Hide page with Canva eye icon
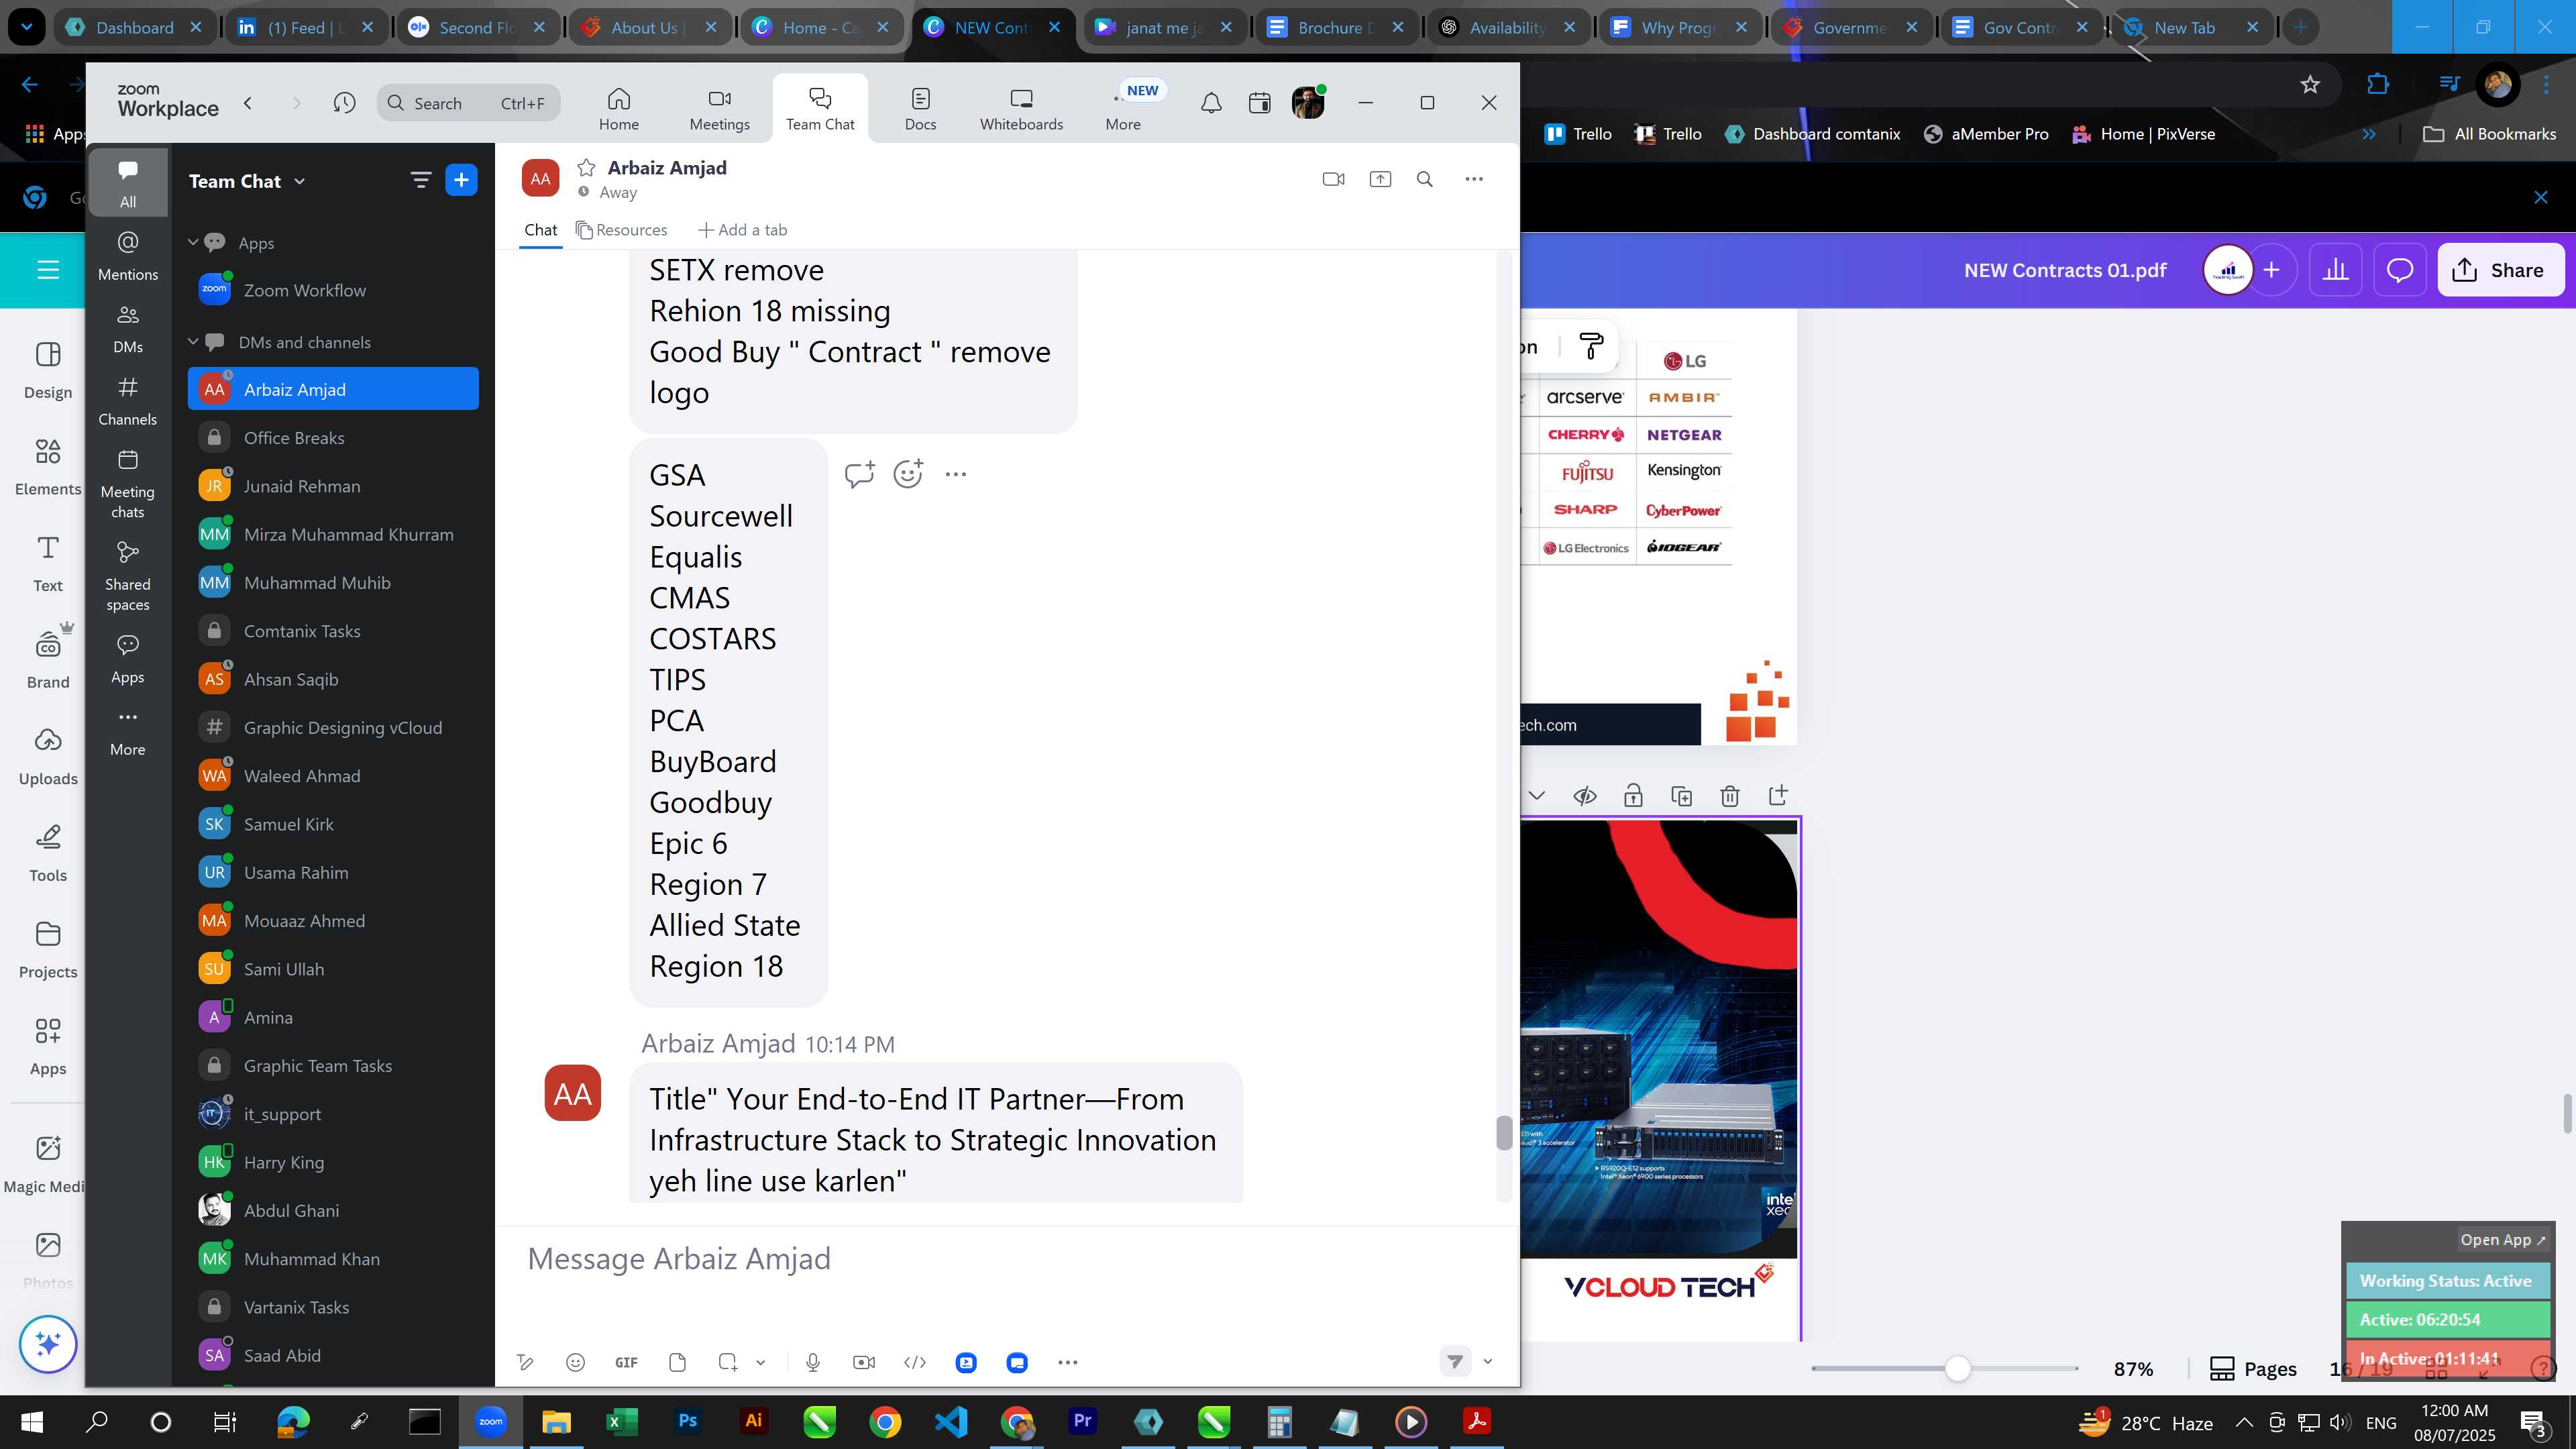Viewport: 2576px width, 1449px height. 1584,796
